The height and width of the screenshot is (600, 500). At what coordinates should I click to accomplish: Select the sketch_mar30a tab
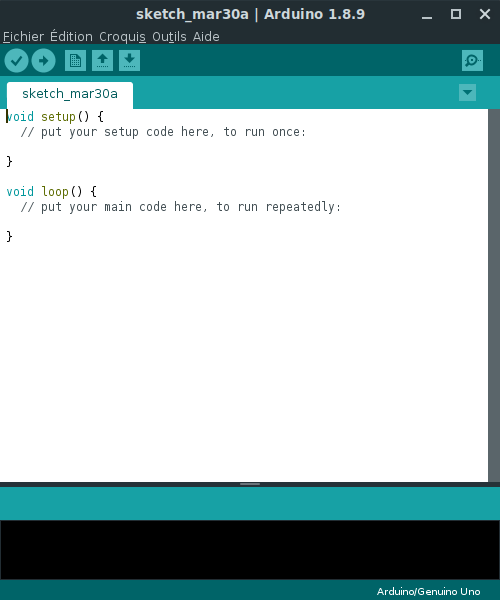click(70, 94)
